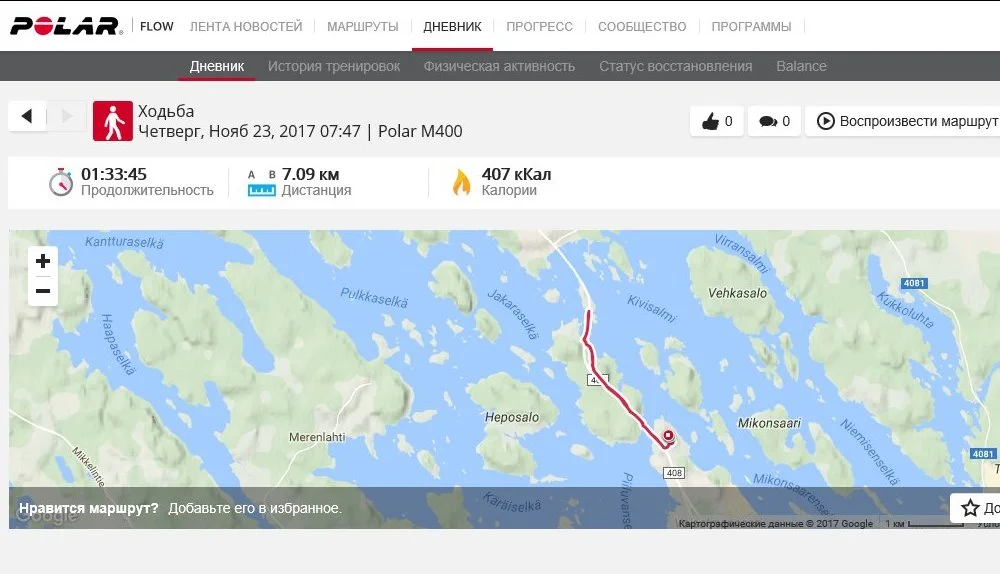Click the Polar logo
Screen dimensions: 1000x574
click(x=66, y=26)
